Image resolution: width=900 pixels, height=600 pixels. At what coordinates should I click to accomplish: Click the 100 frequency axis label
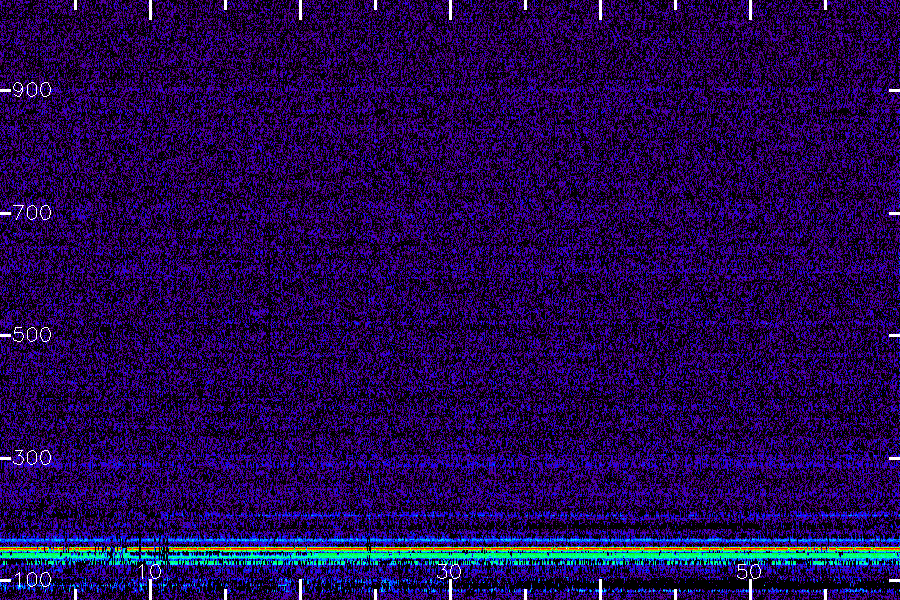coord(32,580)
